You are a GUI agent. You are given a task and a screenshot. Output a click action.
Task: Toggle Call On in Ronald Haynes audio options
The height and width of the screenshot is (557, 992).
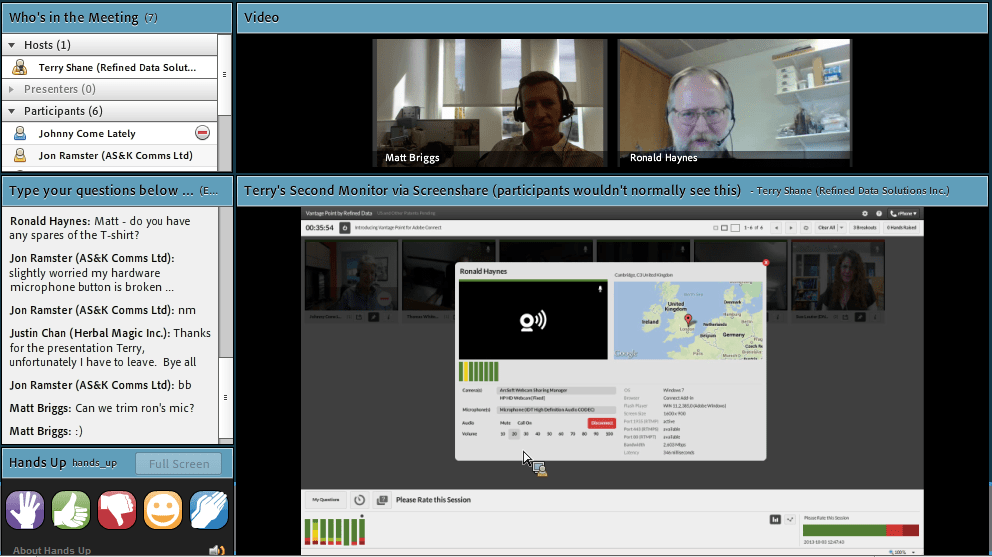(524, 423)
